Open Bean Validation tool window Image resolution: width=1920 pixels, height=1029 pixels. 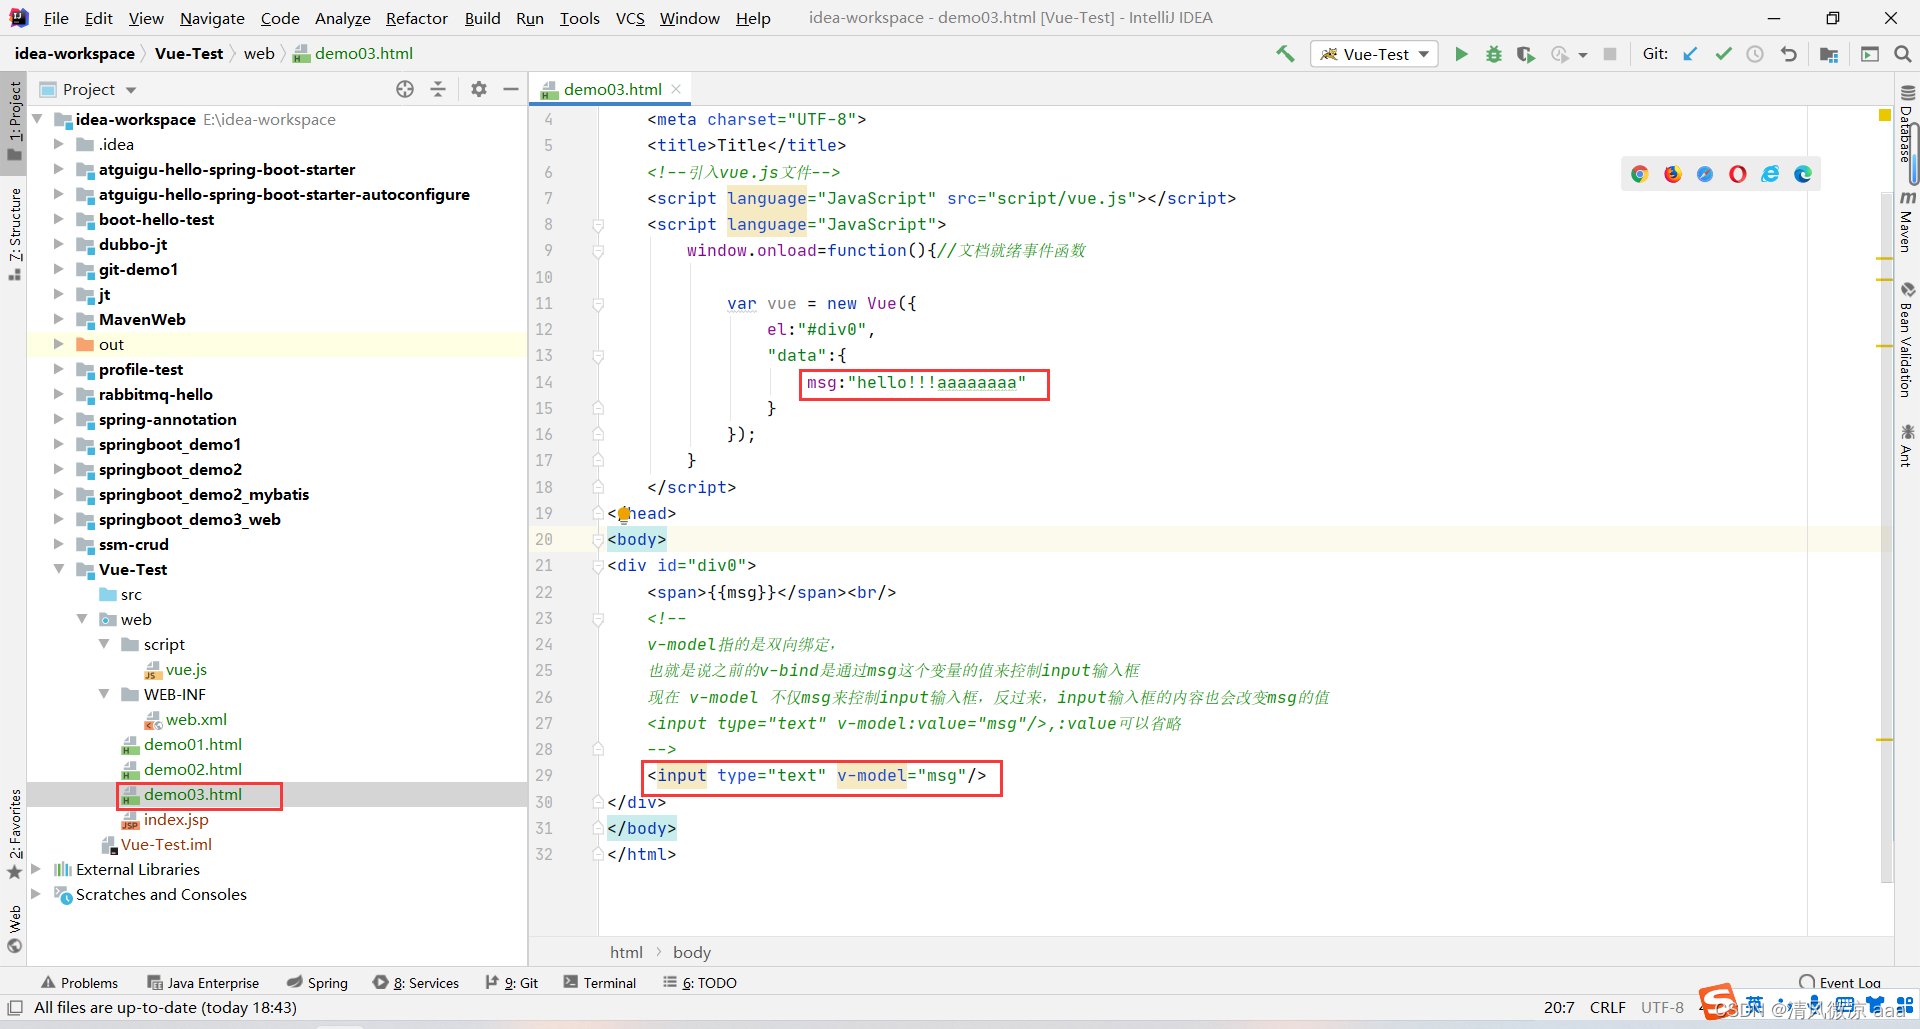coord(1907,340)
